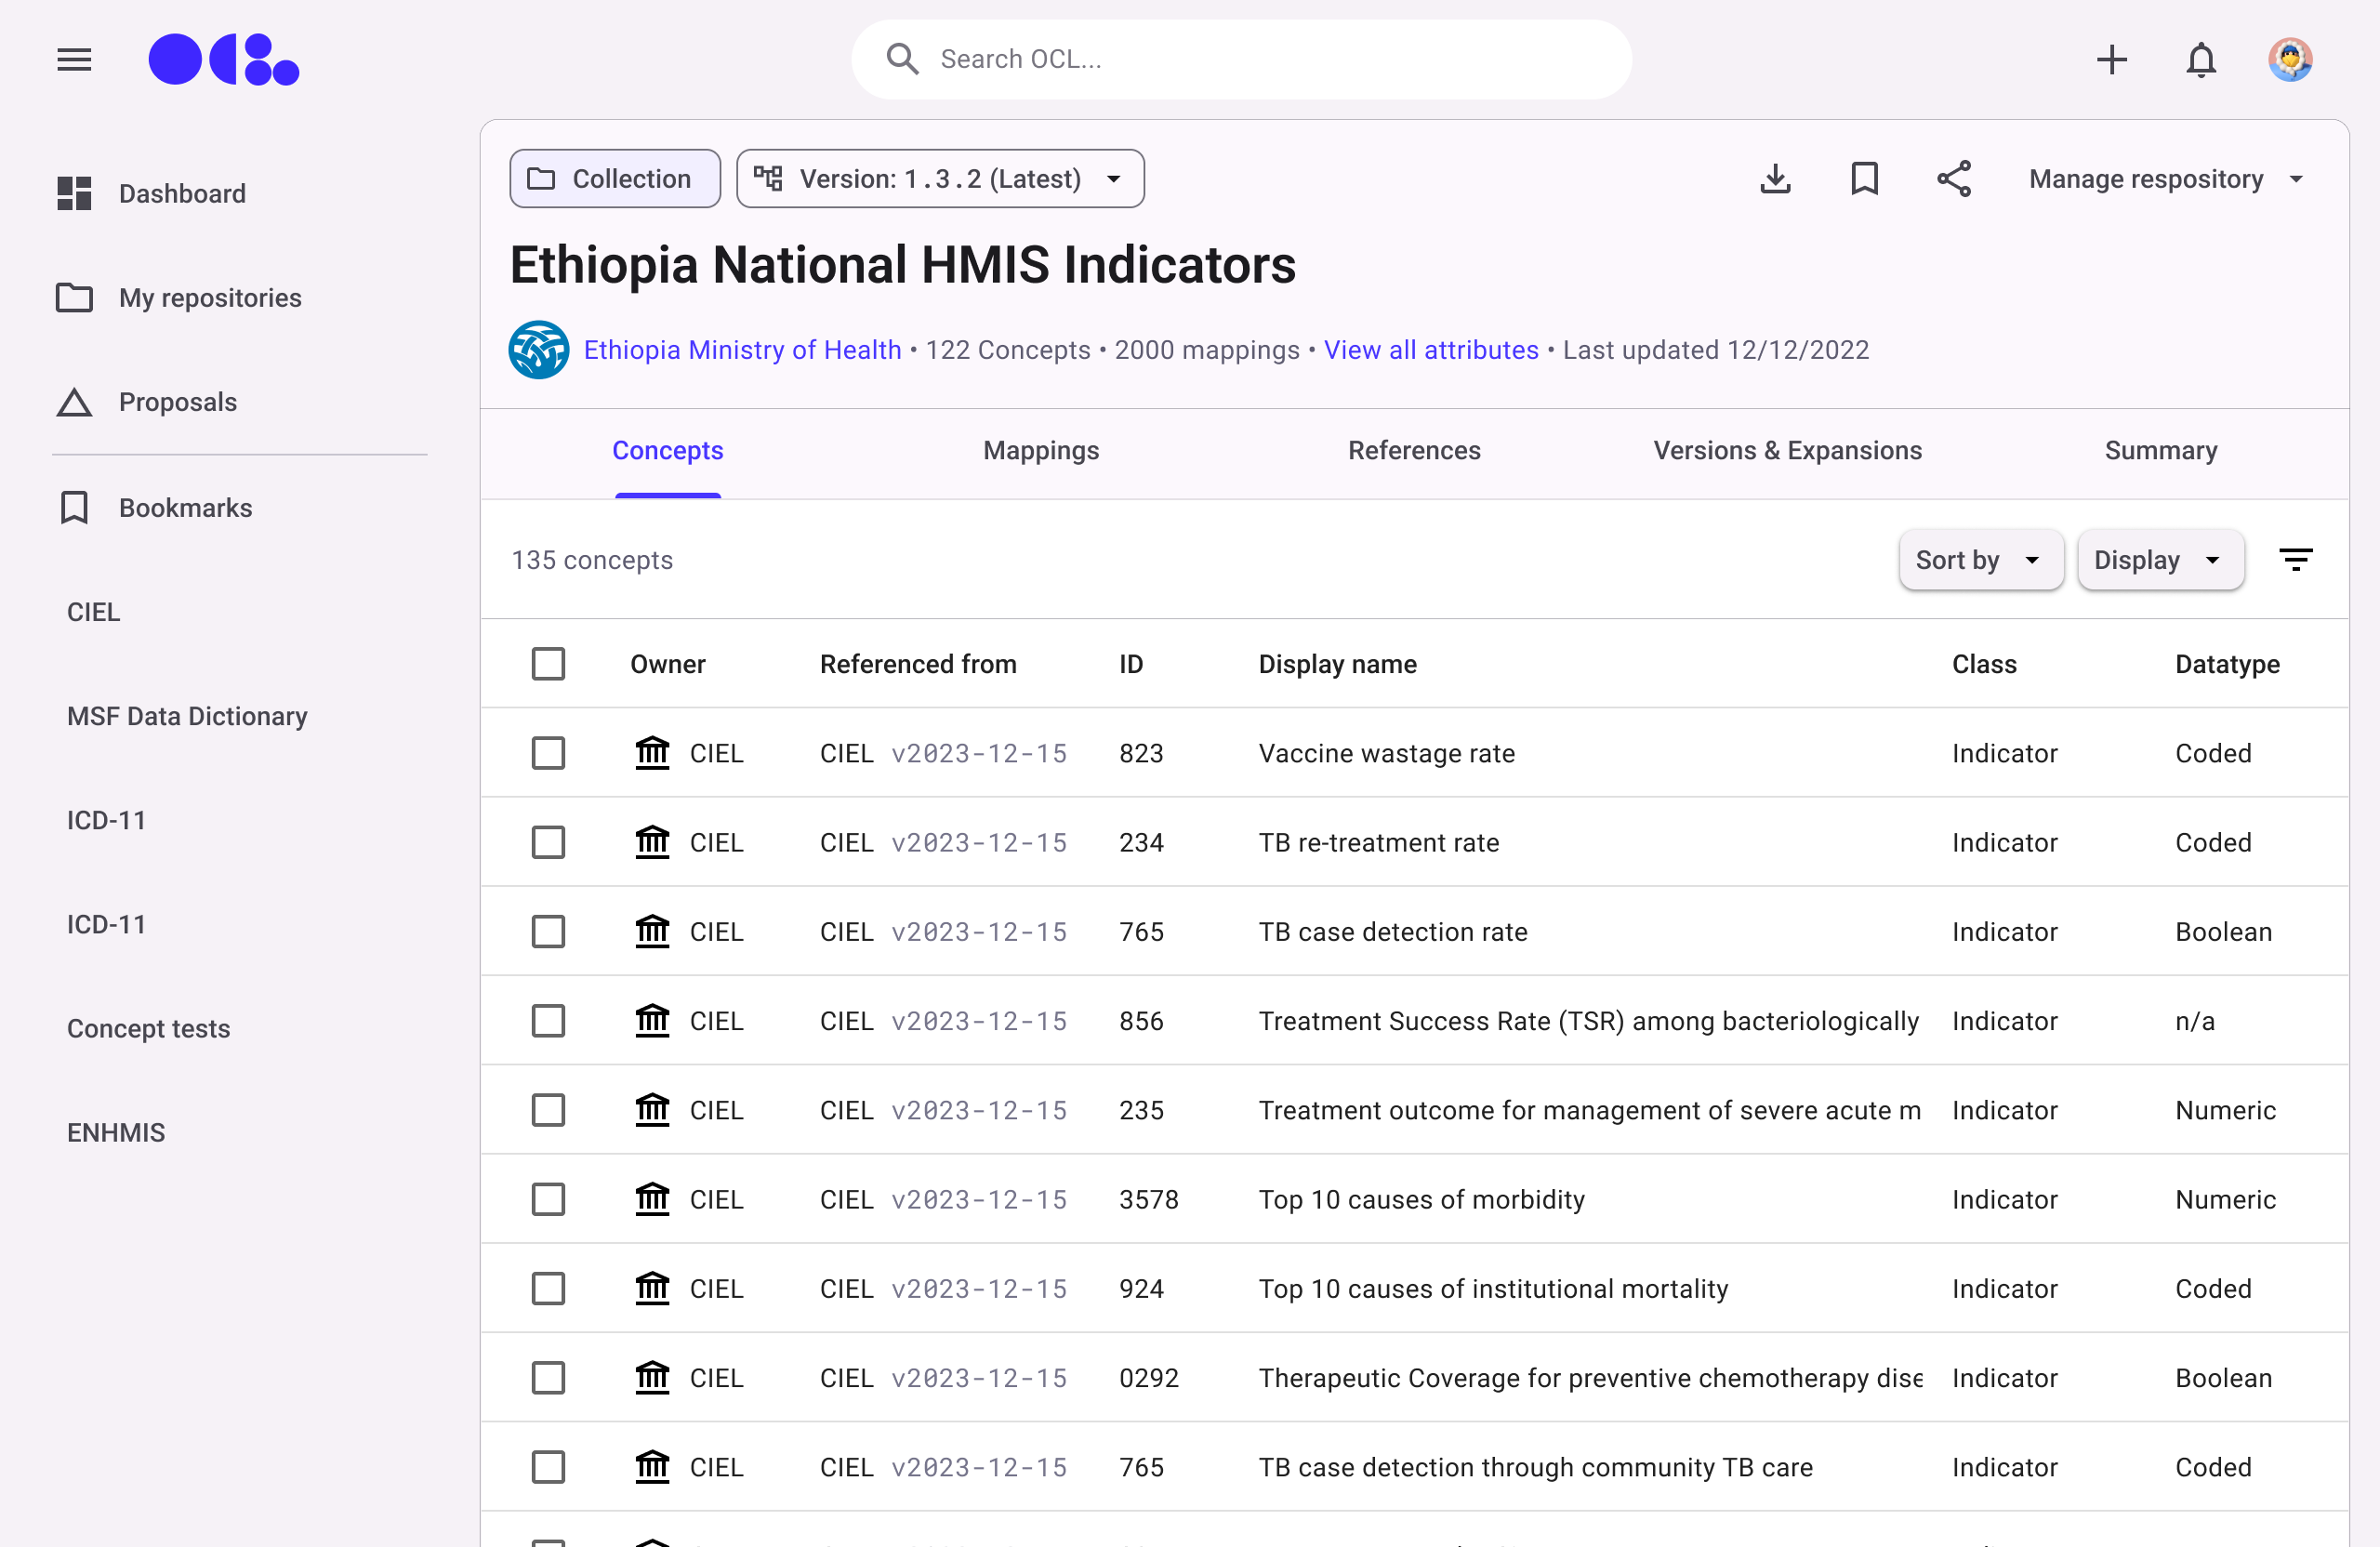
Task: Click the View all attributes link
Action: click(1430, 350)
